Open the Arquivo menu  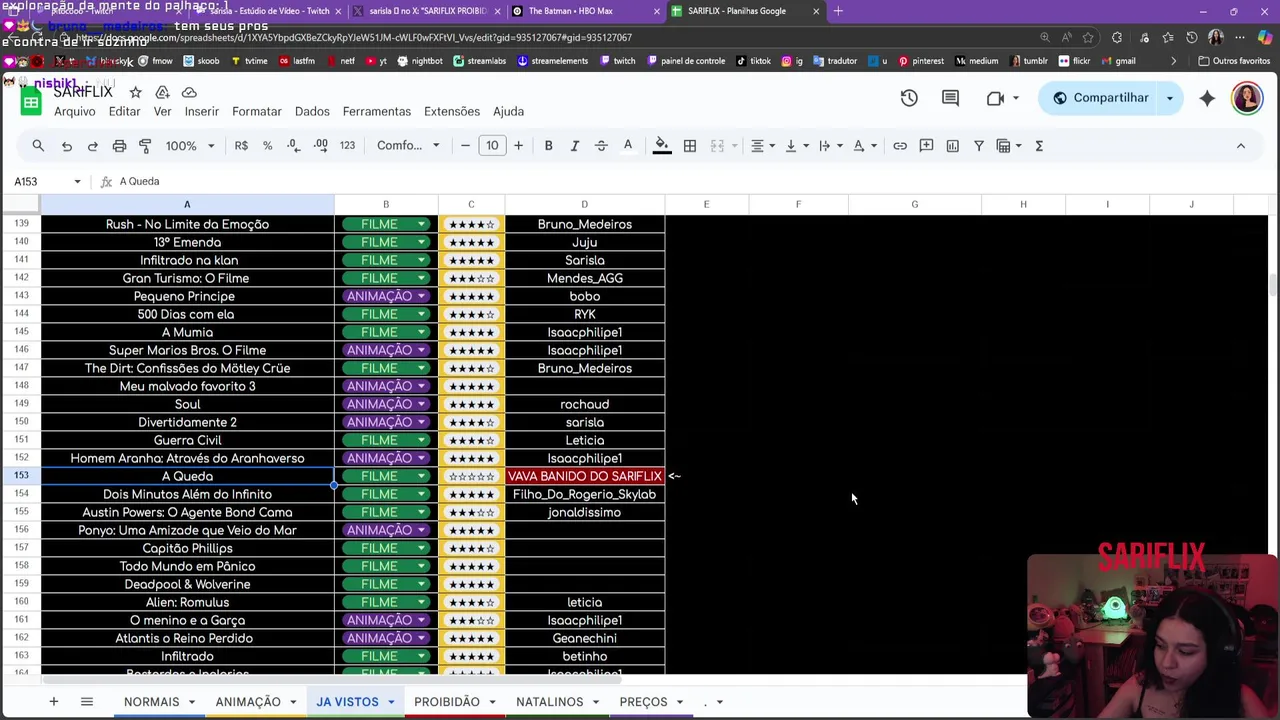pyautogui.click(x=75, y=111)
